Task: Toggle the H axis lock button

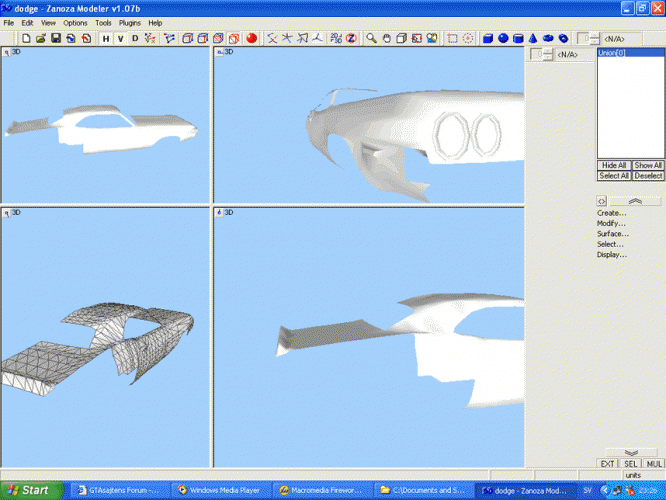Action: coord(106,38)
